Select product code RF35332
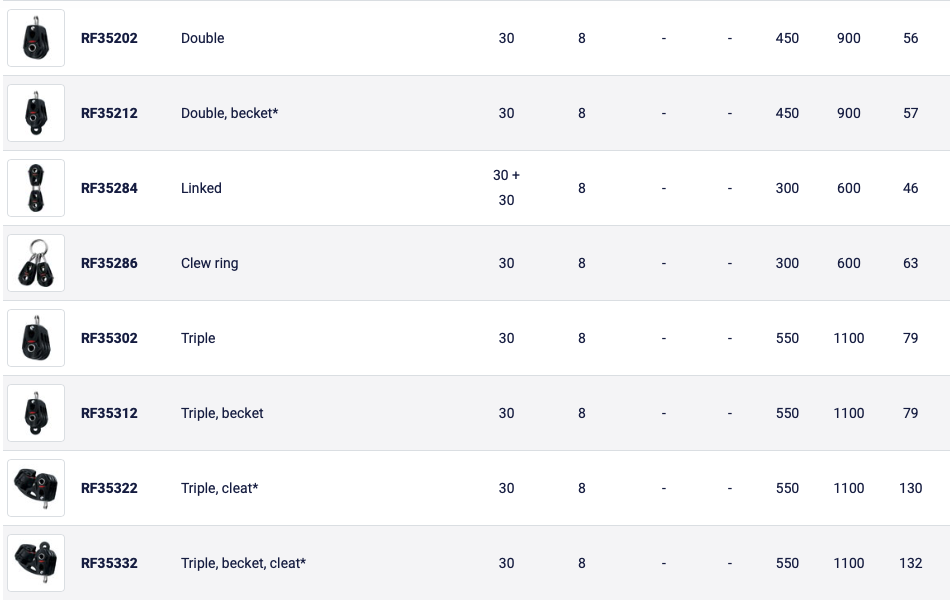This screenshot has width=950, height=606. click(x=109, y=564)
